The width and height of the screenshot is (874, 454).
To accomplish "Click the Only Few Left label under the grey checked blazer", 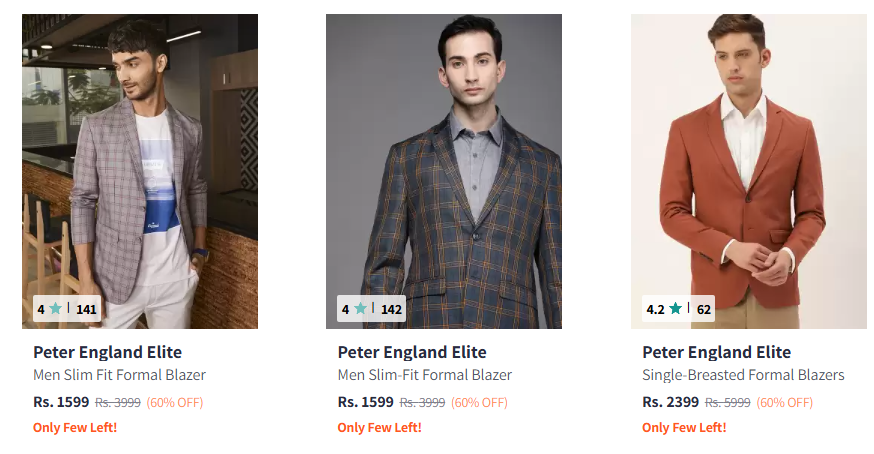I will tap(75, 427).
